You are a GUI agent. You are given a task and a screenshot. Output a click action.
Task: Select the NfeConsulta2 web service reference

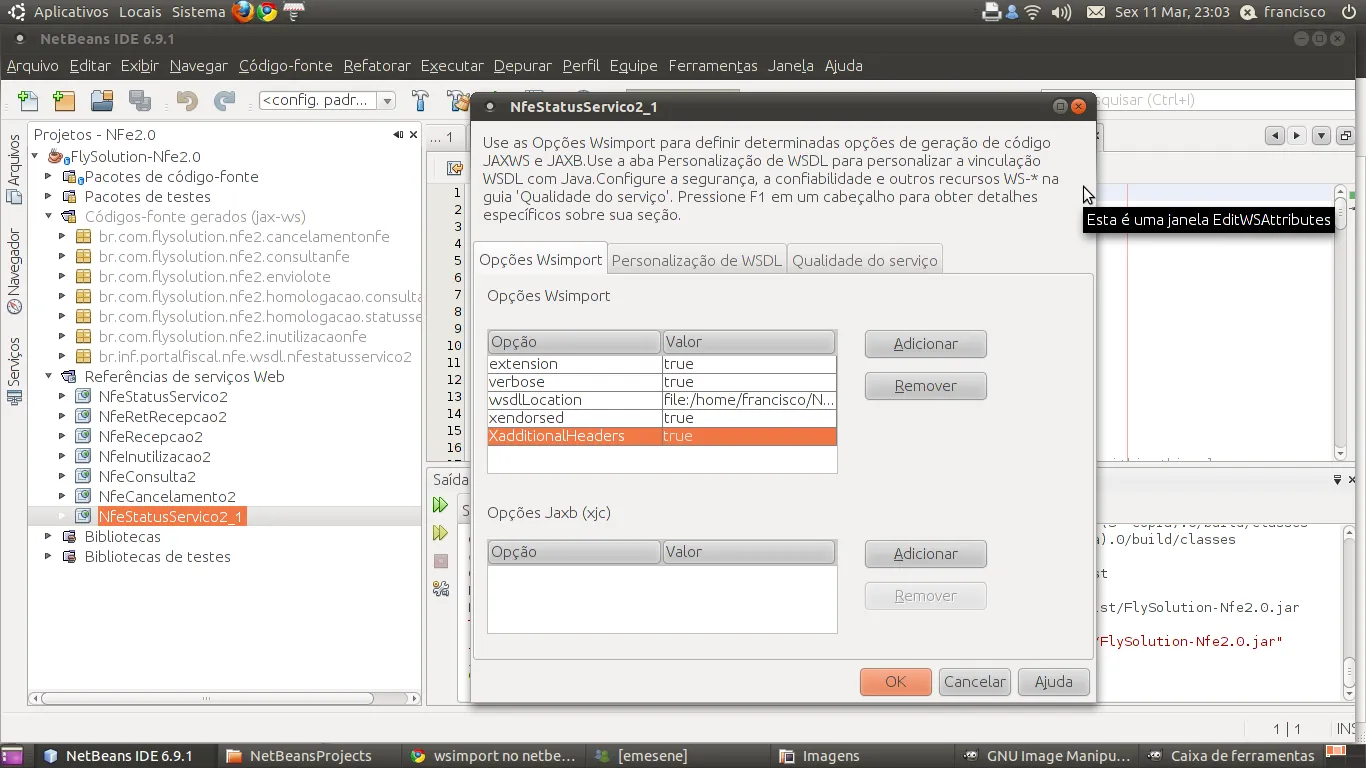pos(147,476)
